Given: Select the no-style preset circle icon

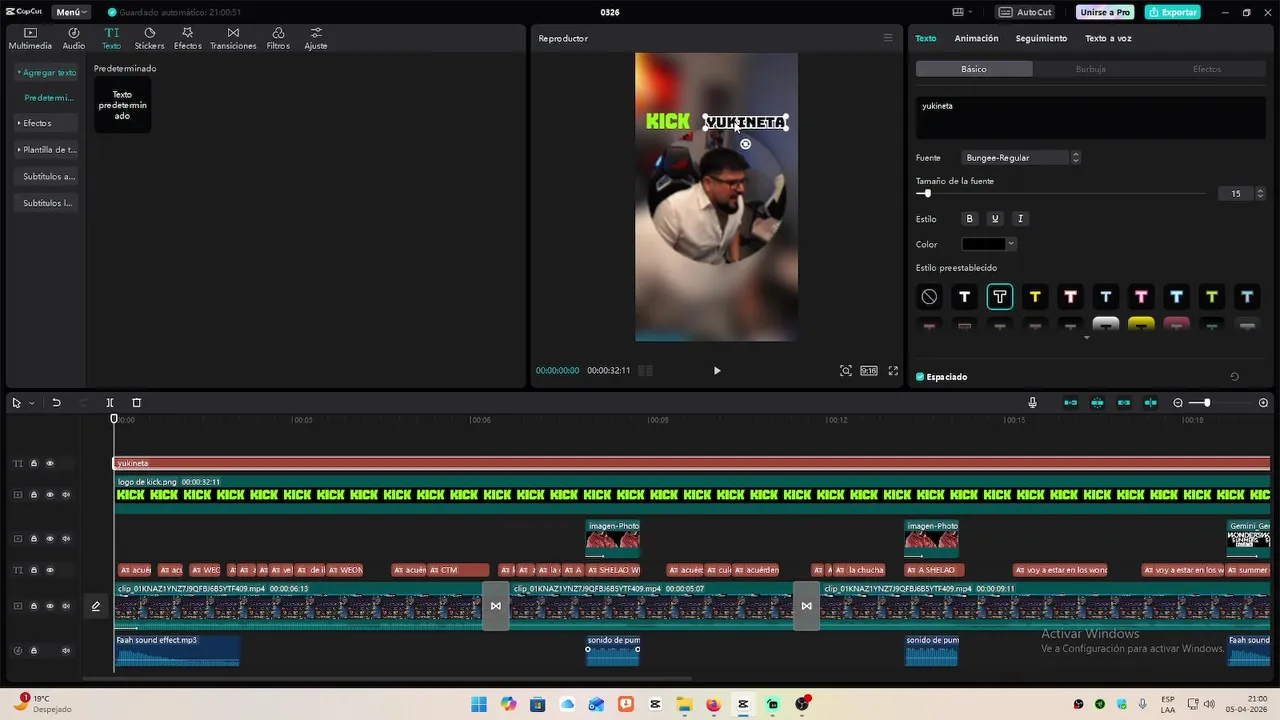Looking at the screenshot, I should pos(929,297).
